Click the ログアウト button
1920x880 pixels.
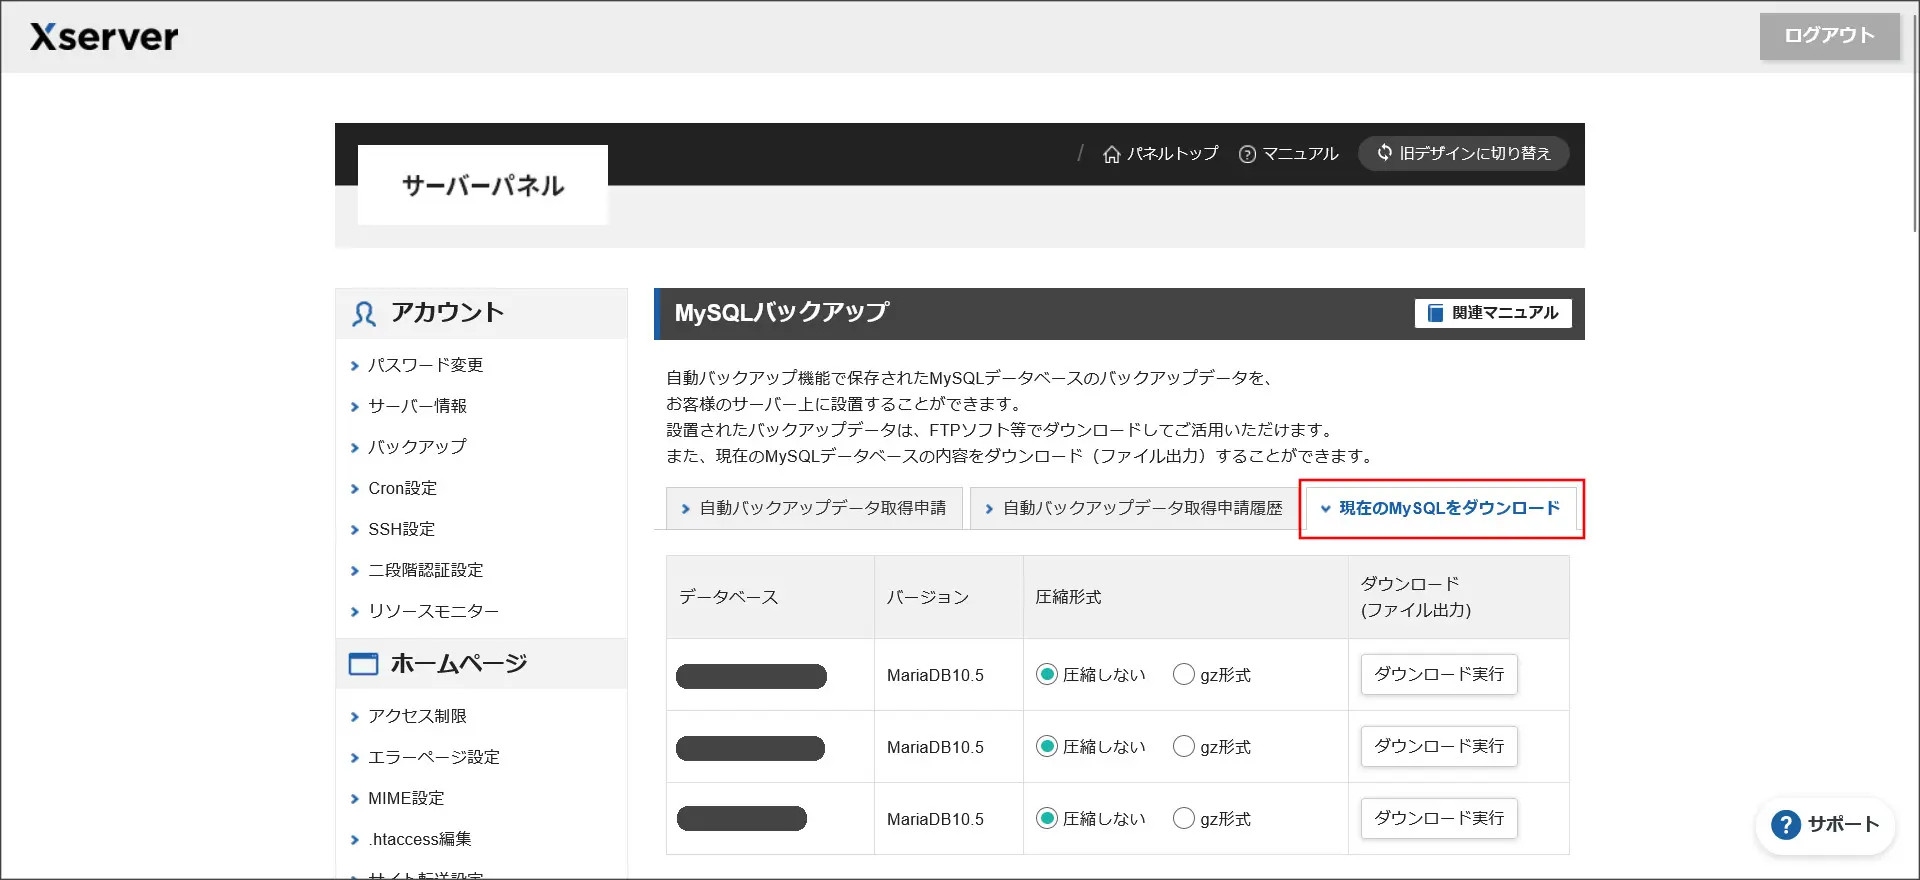click(1829, 36)
